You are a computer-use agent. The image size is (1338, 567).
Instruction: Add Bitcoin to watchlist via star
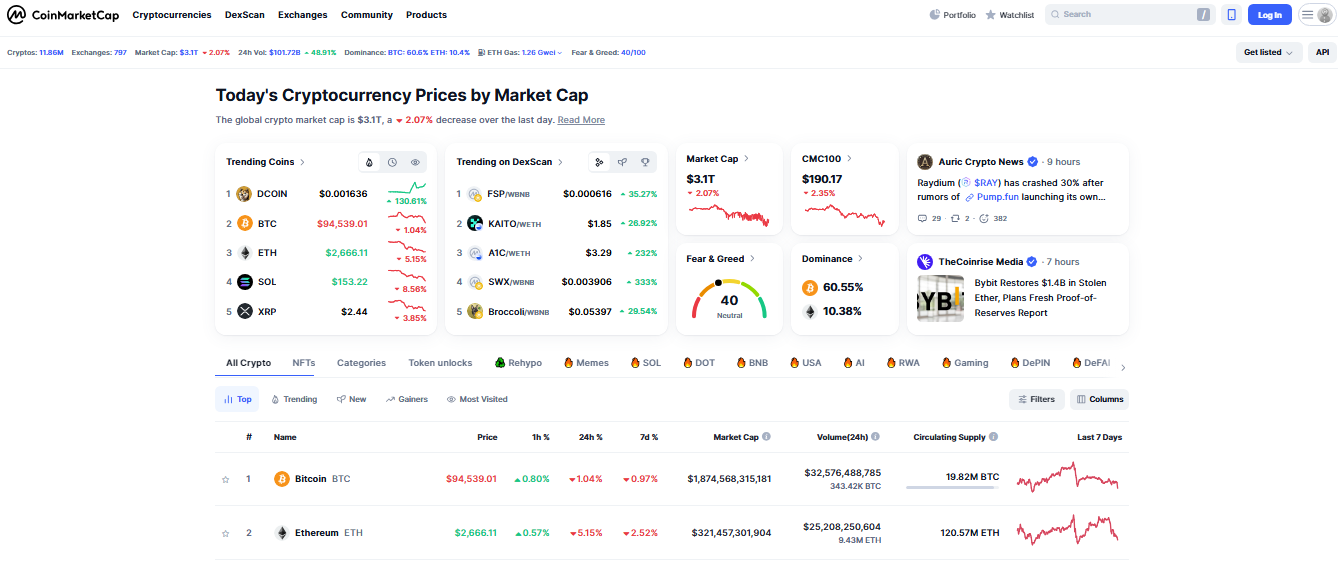click(226, 480)
